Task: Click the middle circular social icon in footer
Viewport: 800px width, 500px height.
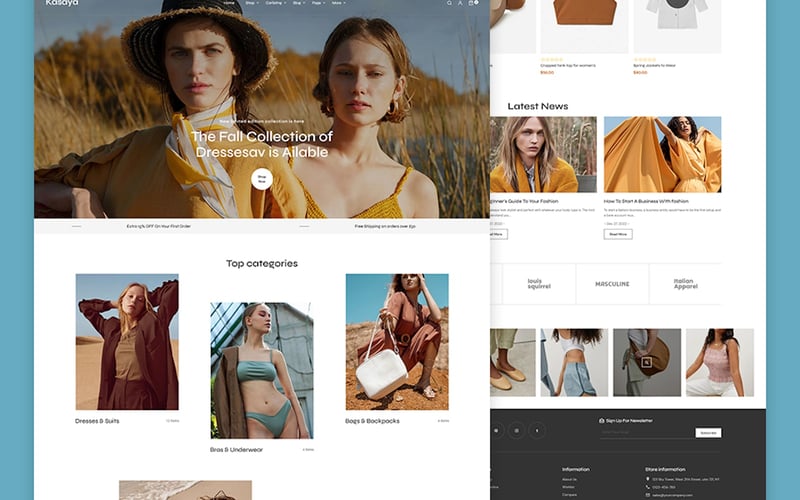Action: 516,431
